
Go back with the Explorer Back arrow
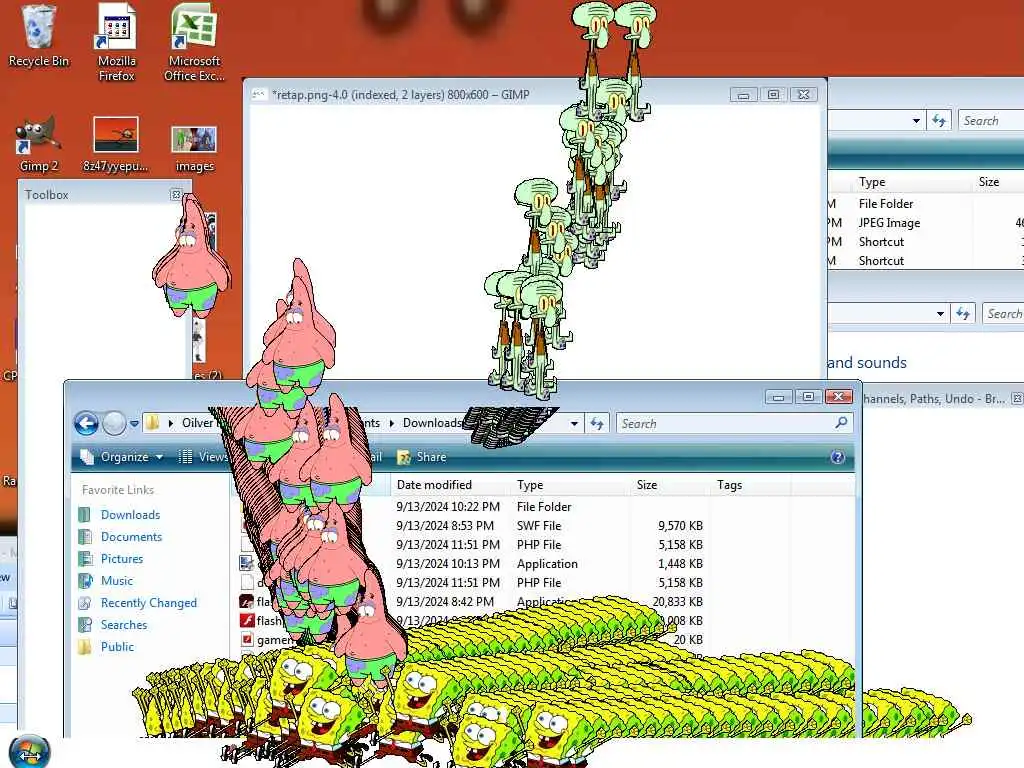coord(86,423)
